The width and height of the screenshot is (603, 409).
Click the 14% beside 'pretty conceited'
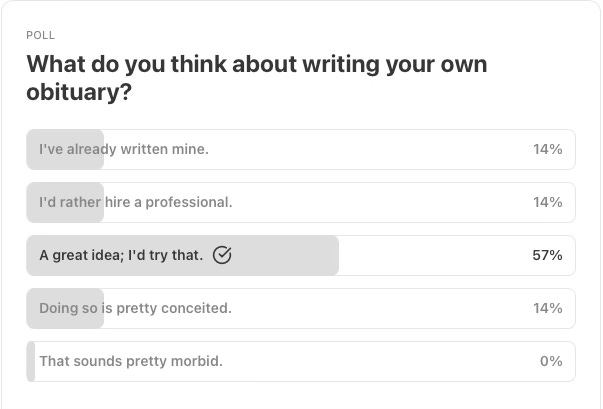pyautogui.click(x=548, y=308)
